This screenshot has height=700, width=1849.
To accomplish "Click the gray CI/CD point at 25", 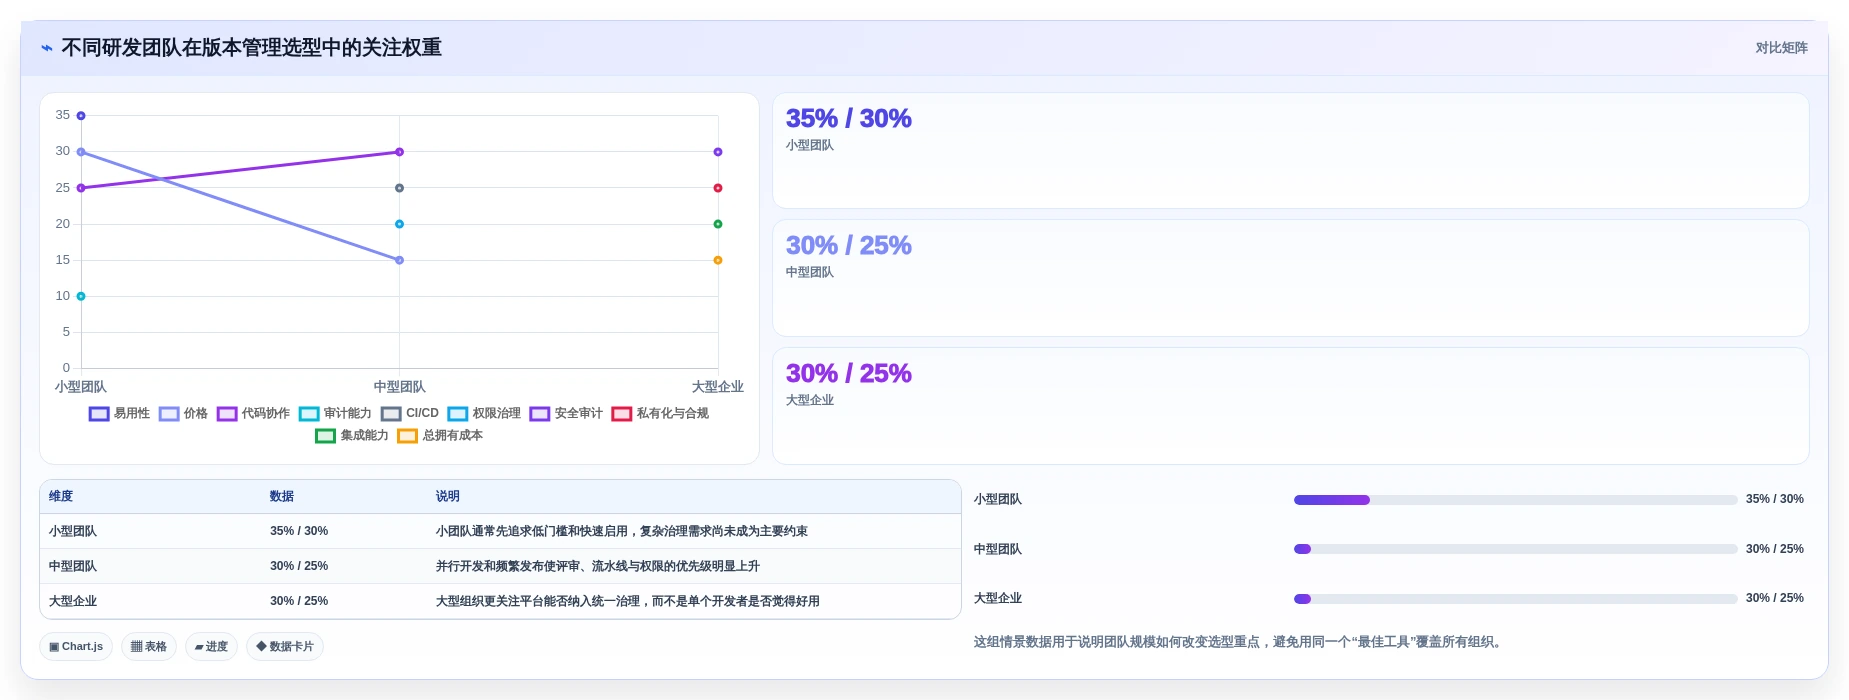I will click(399, 188).
